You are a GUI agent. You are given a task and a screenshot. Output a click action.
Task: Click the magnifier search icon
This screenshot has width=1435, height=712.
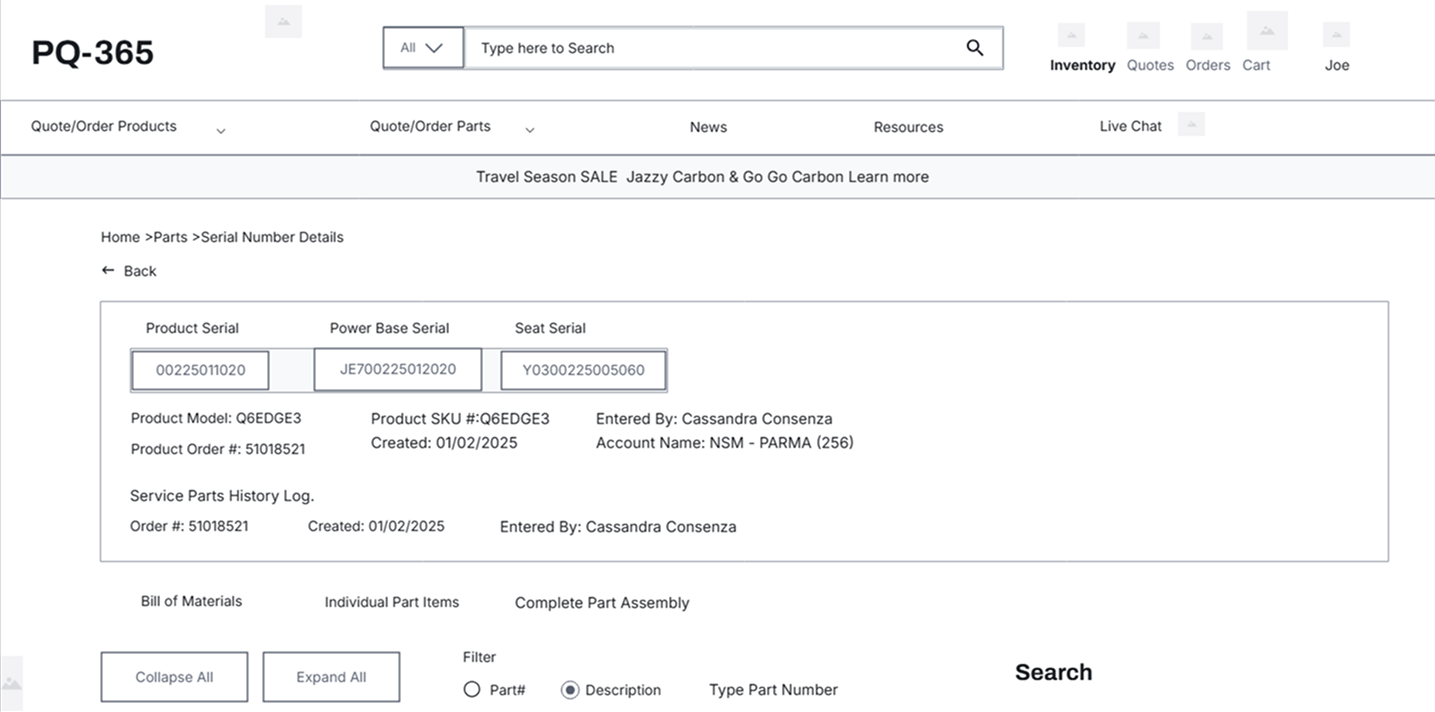tap(975, 48)
